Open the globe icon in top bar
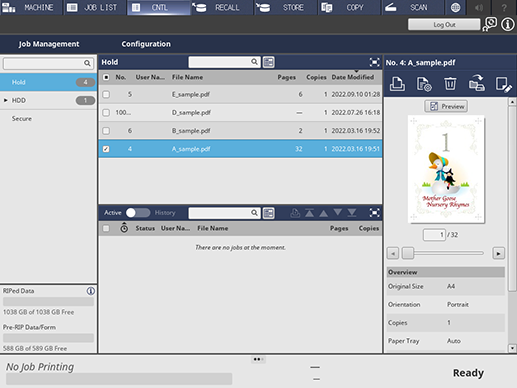The width and height of the screenshot is (517, 388). 455,8
